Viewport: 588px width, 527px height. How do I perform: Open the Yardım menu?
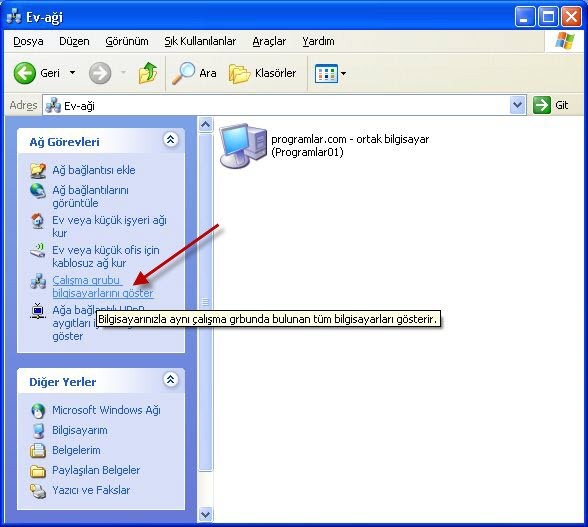point(318,41)
